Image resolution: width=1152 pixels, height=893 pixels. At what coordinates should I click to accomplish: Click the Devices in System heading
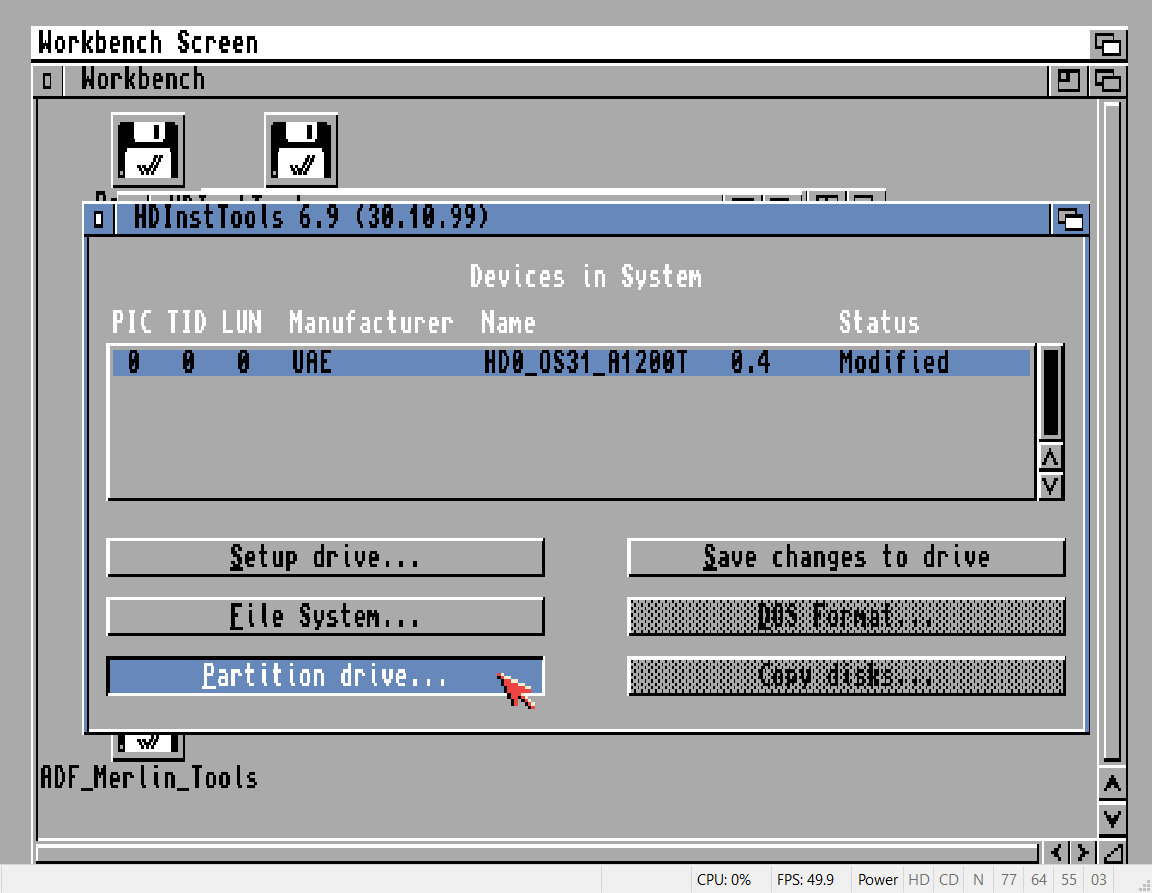click(586, 277)
